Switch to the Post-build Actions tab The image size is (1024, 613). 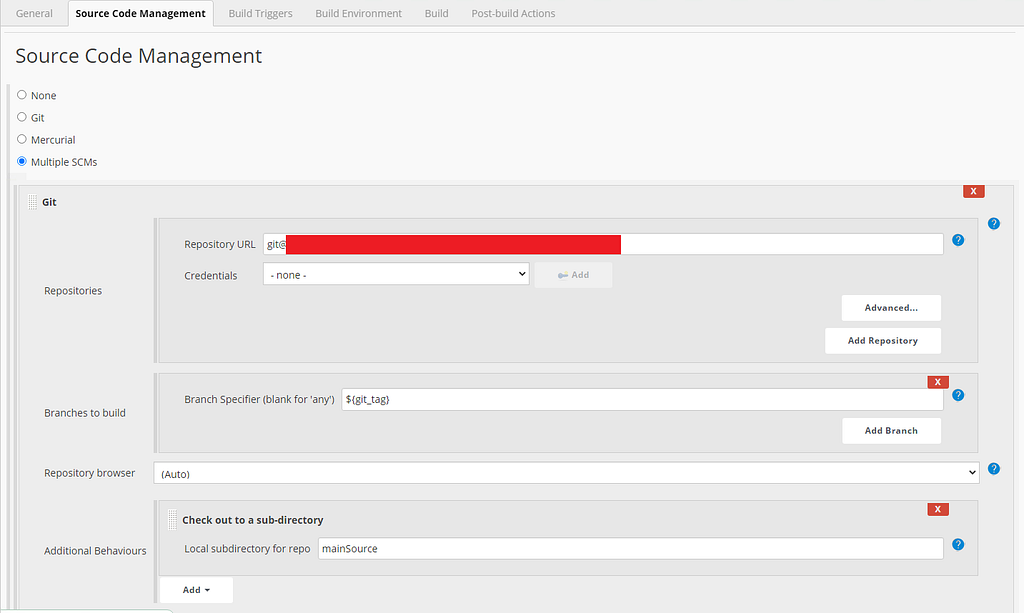(513, 13)
